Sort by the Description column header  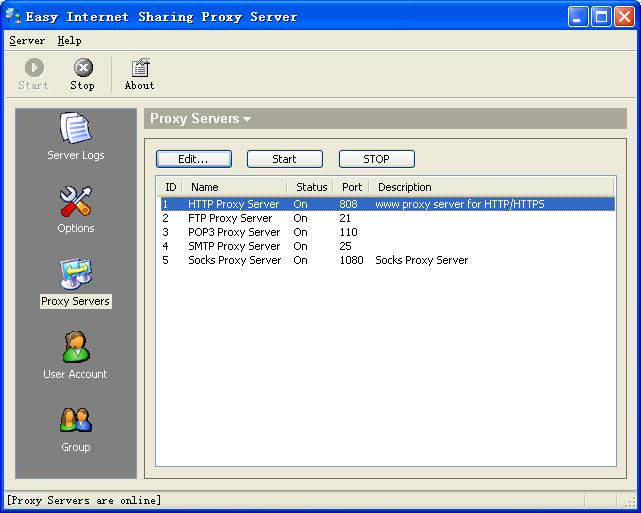pyautogui.click(x=492, y=187)
